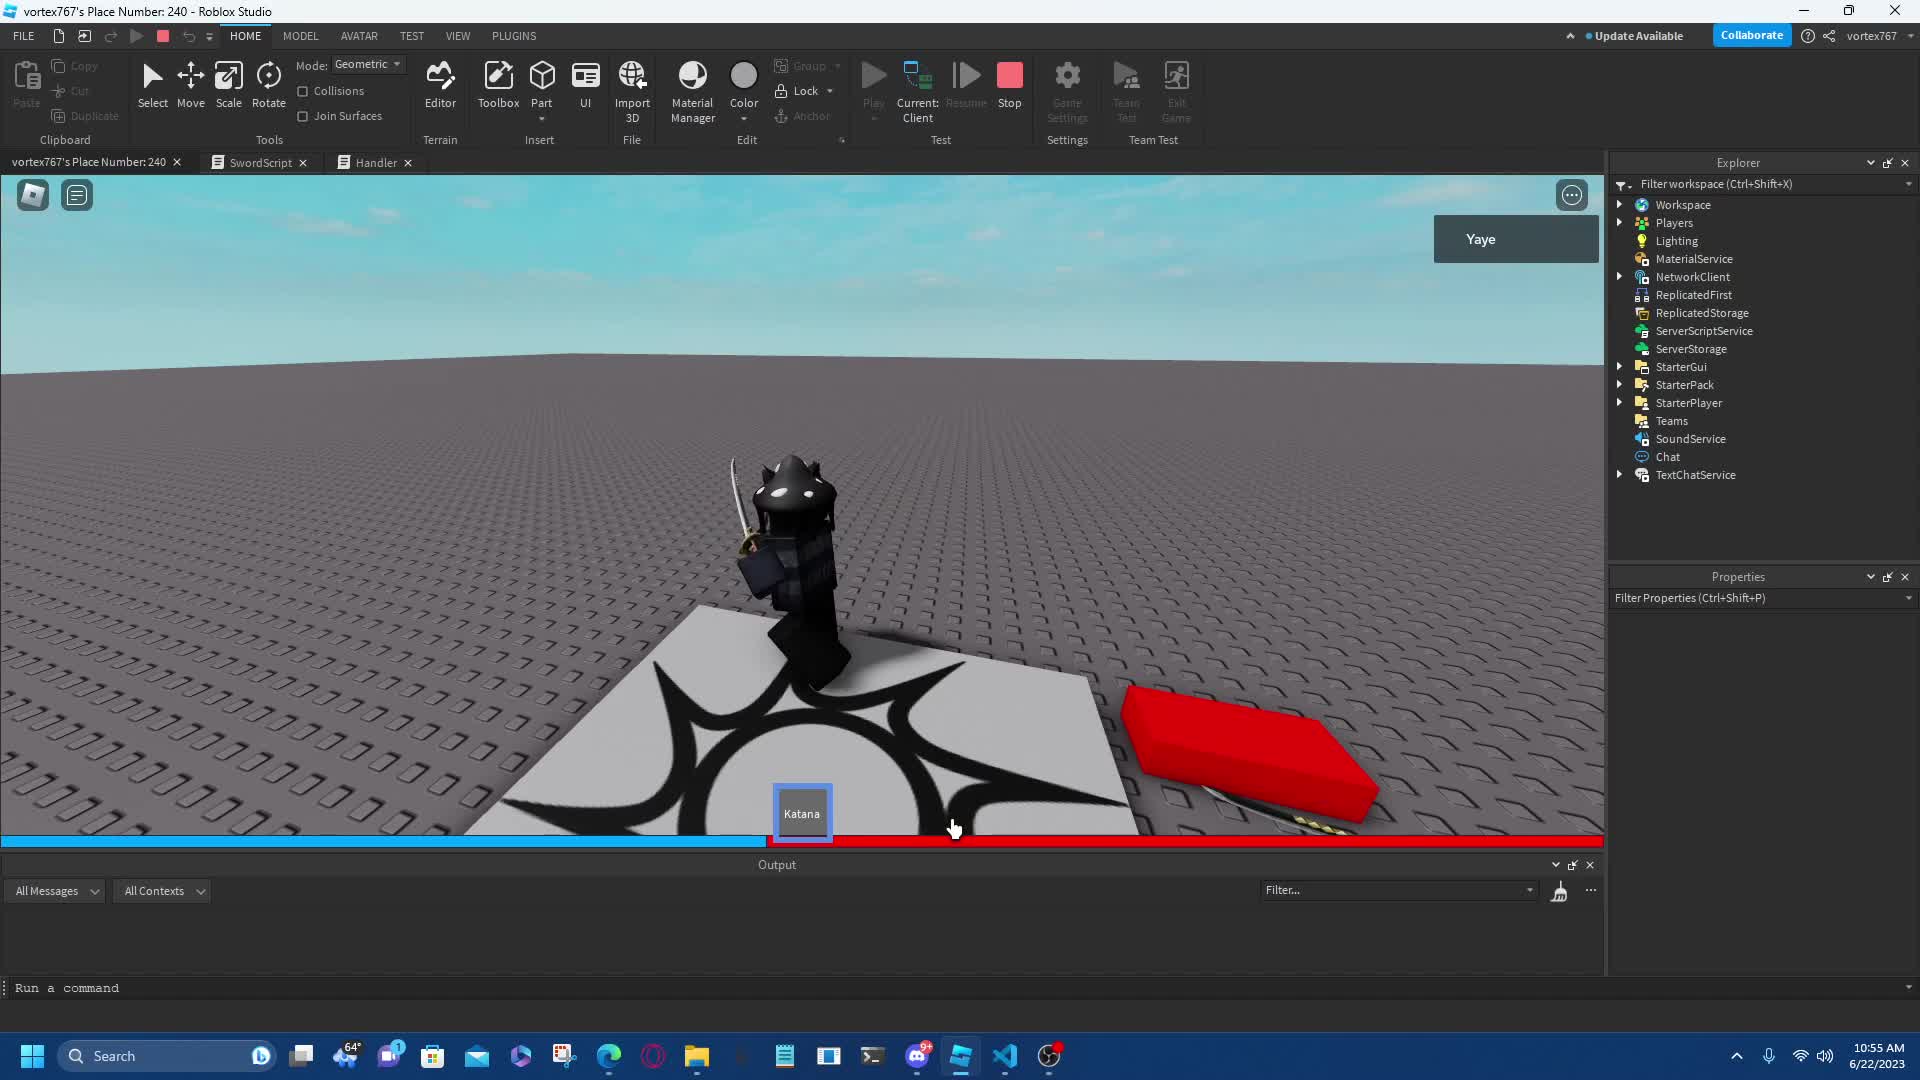
Task: Expand the Workspace tree item
Action: (1621, 204)
